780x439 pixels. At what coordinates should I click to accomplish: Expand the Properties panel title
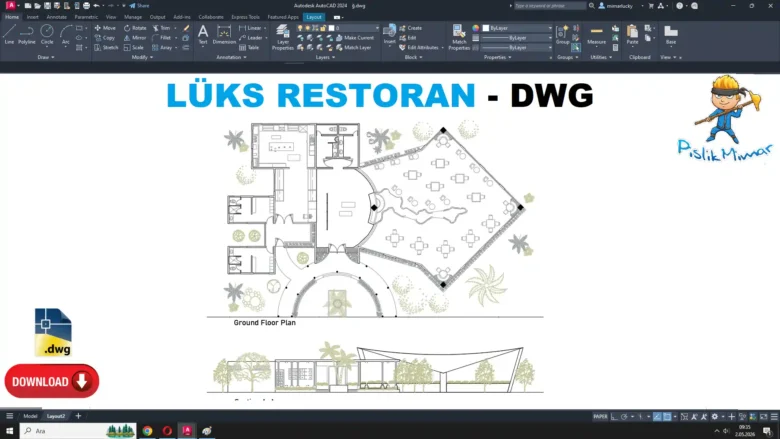497,58
